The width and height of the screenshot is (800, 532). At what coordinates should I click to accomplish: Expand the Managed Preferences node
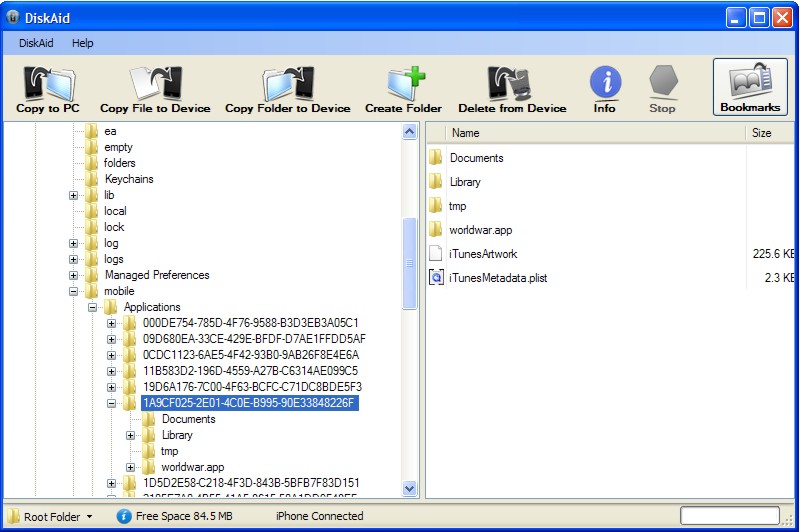(x=73, y=275)
